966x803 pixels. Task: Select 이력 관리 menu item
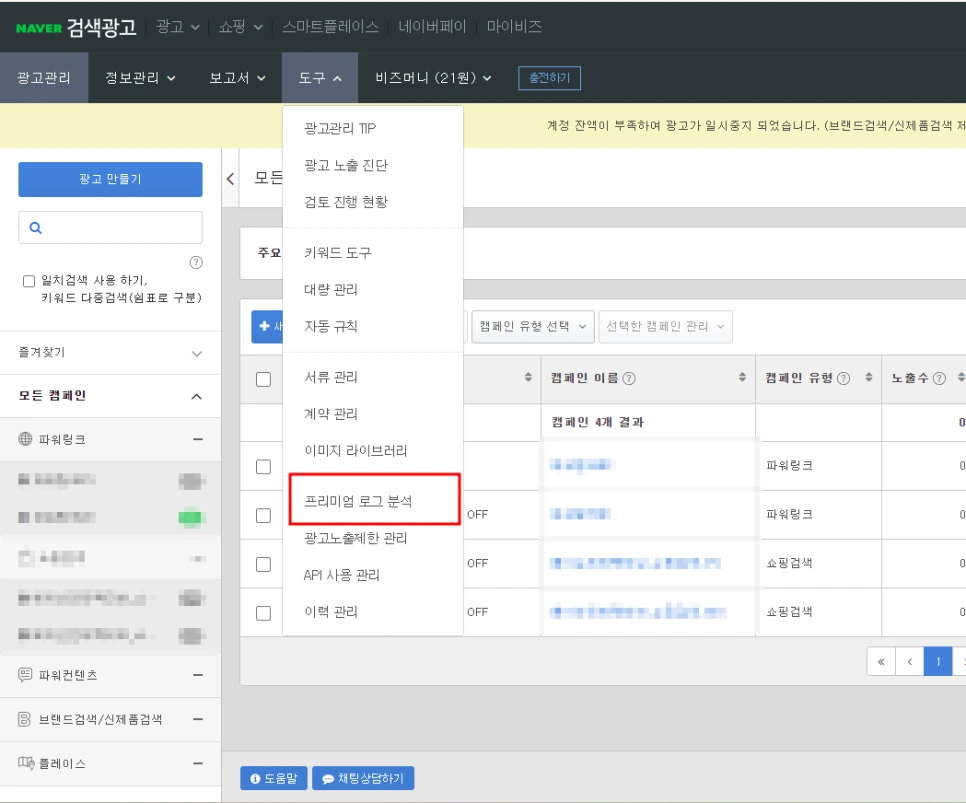click(331, 612)
